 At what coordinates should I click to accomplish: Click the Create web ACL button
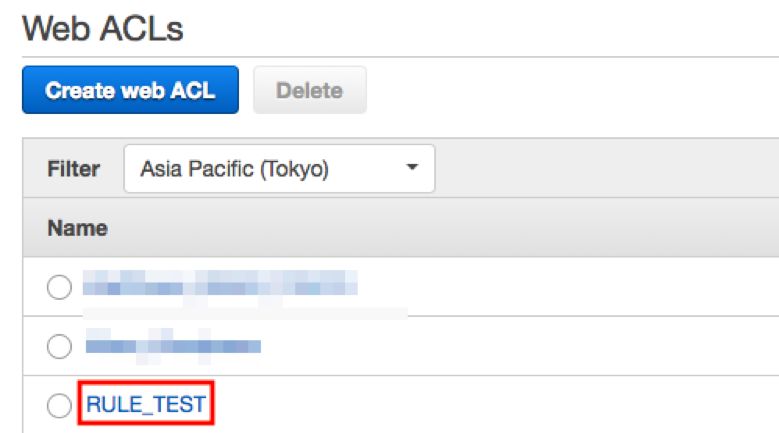pyautogui.click(x=130, y=90)
